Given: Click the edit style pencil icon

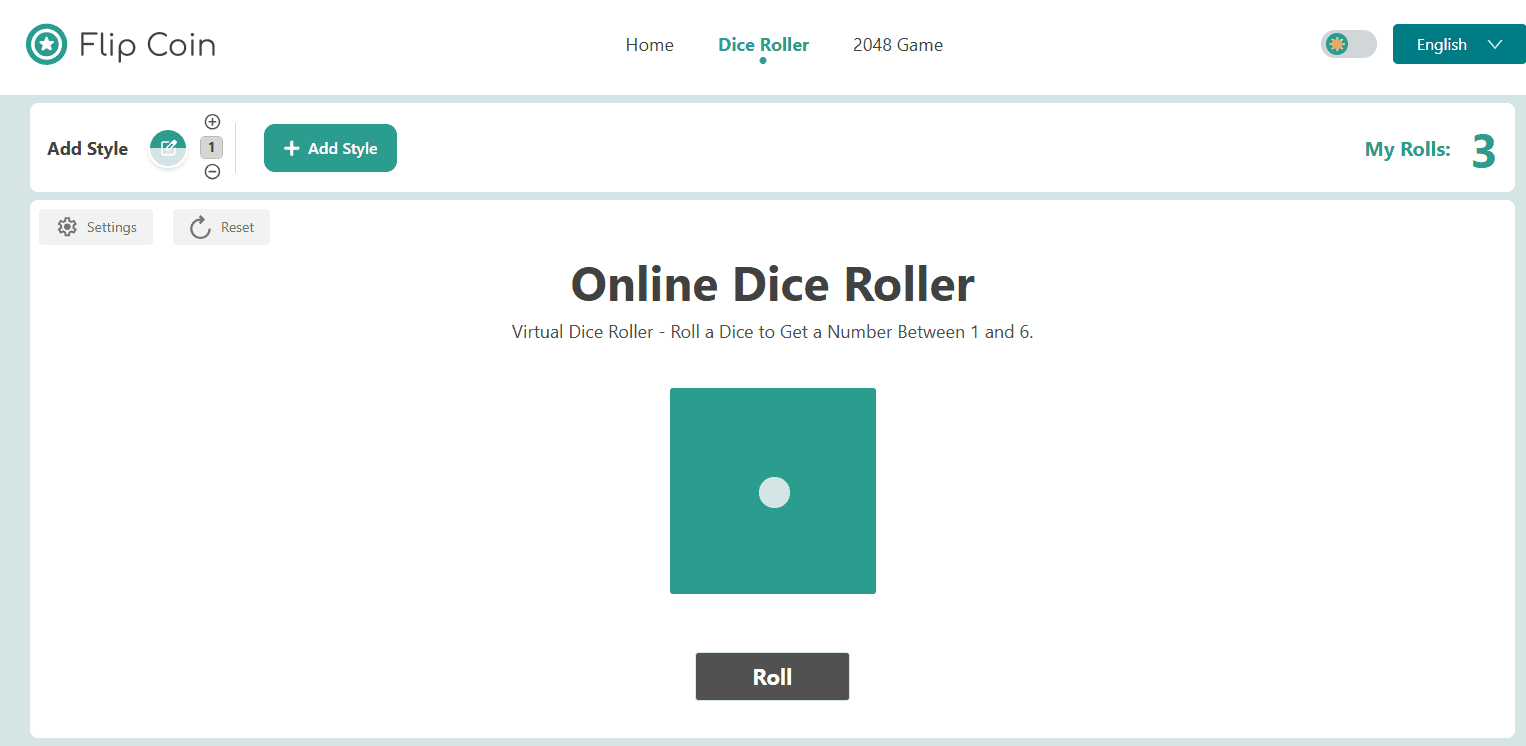Looking at the screenshot, I should (x=168, y=148).
